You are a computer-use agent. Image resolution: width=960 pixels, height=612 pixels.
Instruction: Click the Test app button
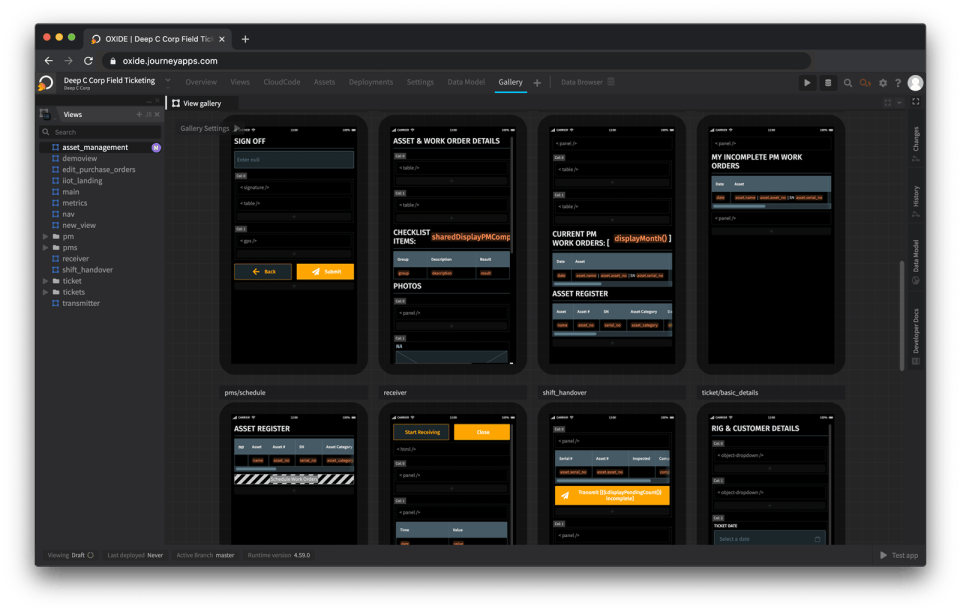pyautogui.click(x=898, y=555)
